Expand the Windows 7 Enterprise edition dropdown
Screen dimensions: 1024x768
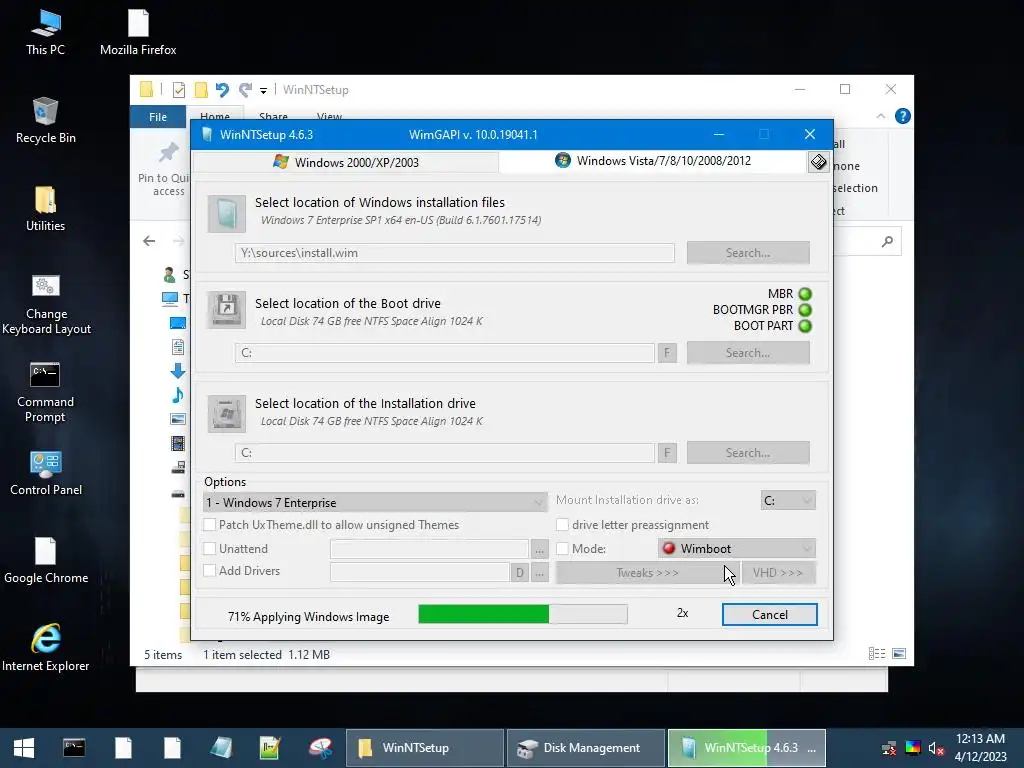point(376,502)
